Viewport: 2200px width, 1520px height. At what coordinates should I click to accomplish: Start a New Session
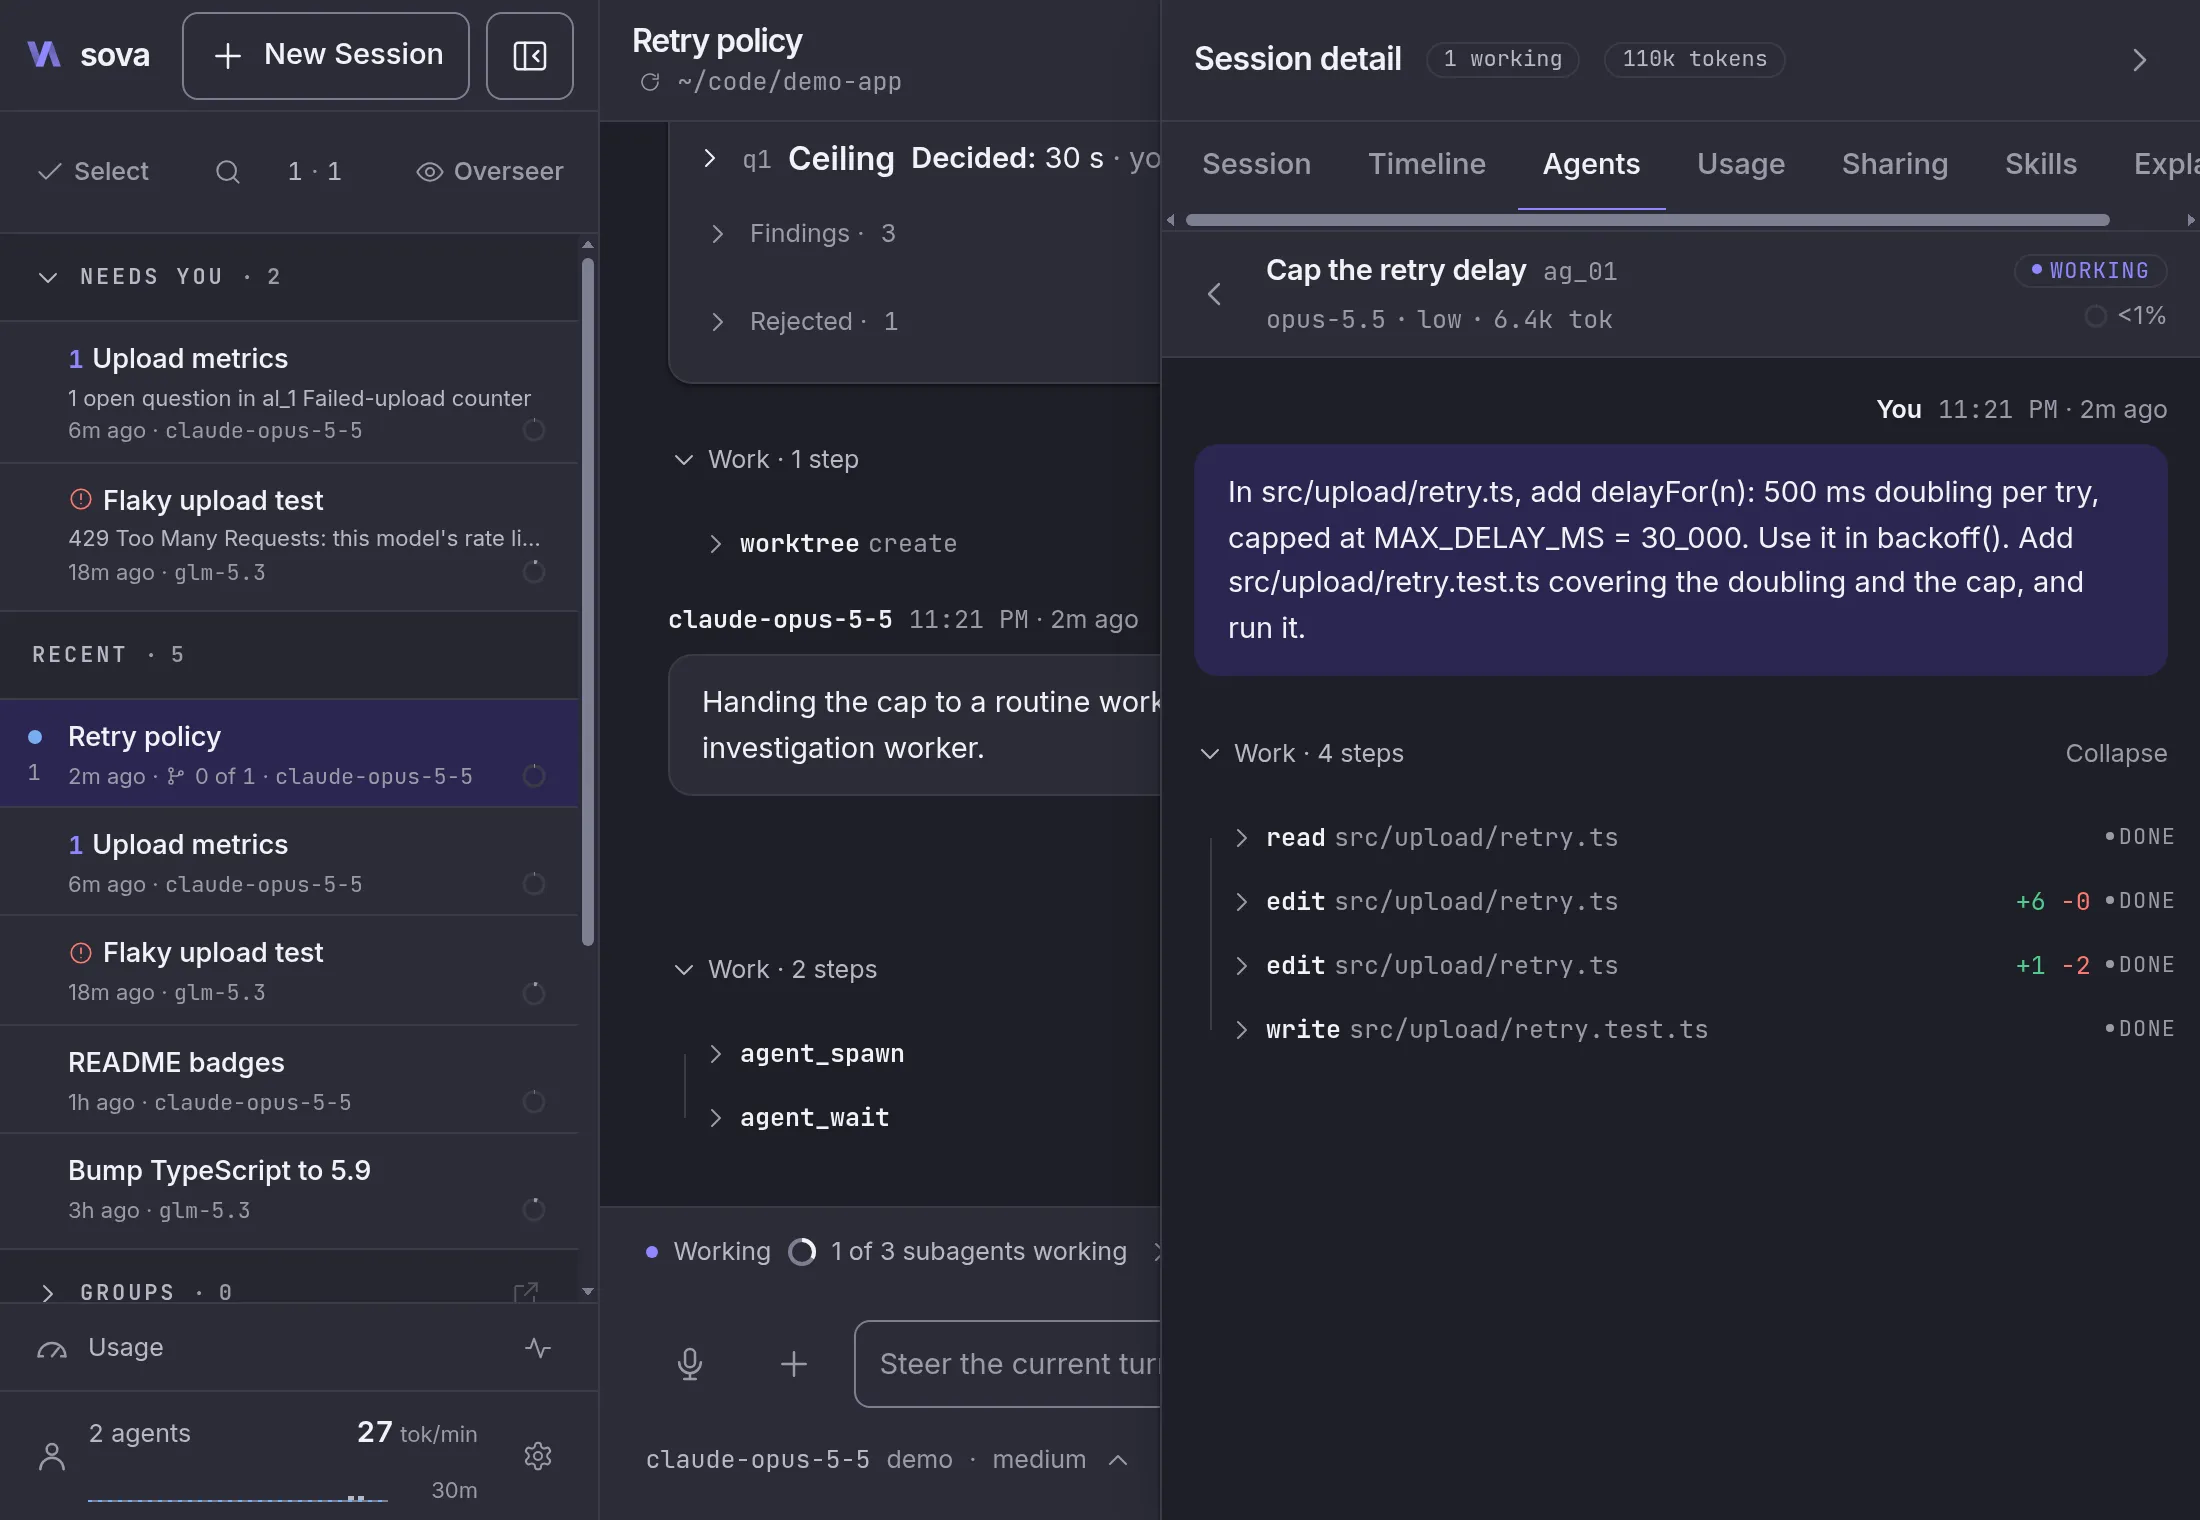click(x=326, y=56)
